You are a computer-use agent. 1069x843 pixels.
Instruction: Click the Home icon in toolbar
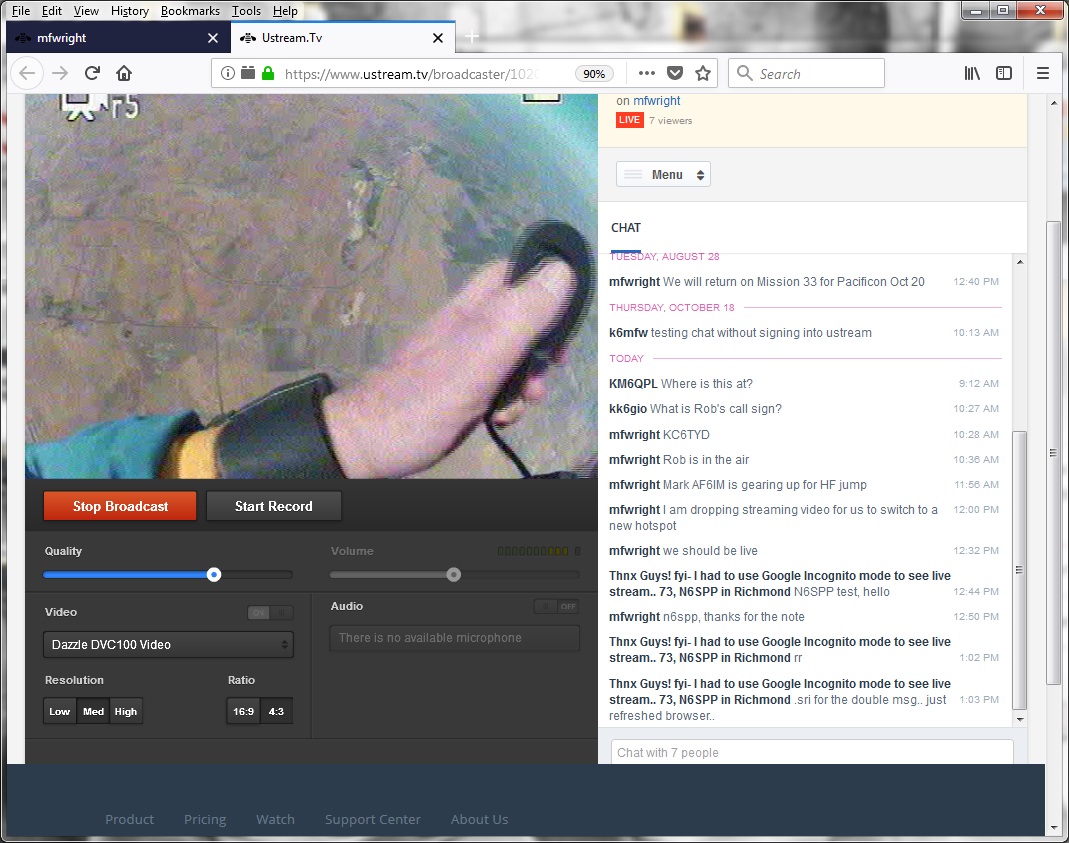click(124, 73)
